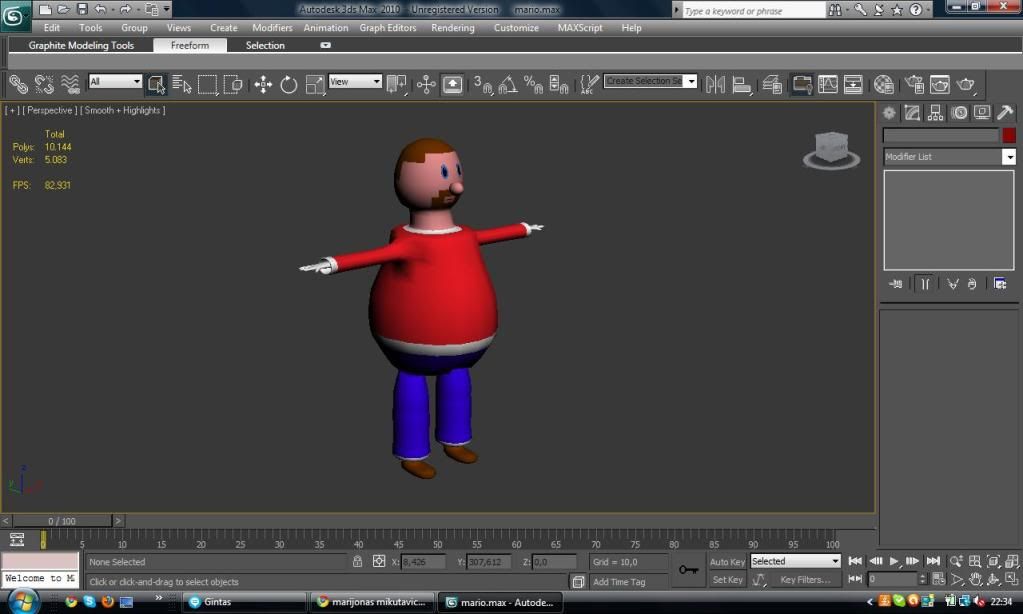Select the Select and Link tool
Screen dimensions: 1023x614
tap(18, 84)
